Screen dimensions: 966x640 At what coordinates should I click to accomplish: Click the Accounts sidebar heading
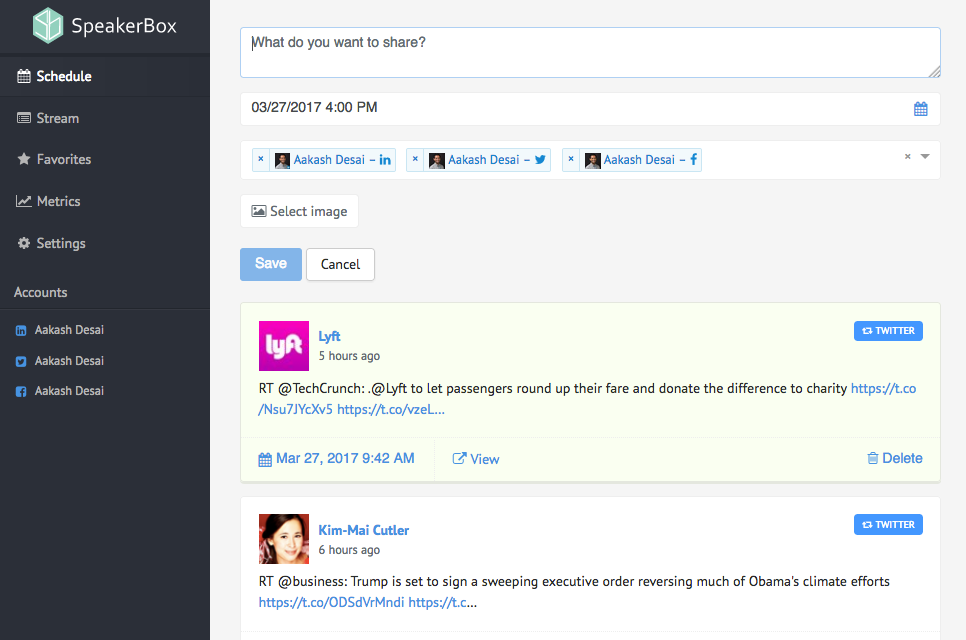point(41,293)
